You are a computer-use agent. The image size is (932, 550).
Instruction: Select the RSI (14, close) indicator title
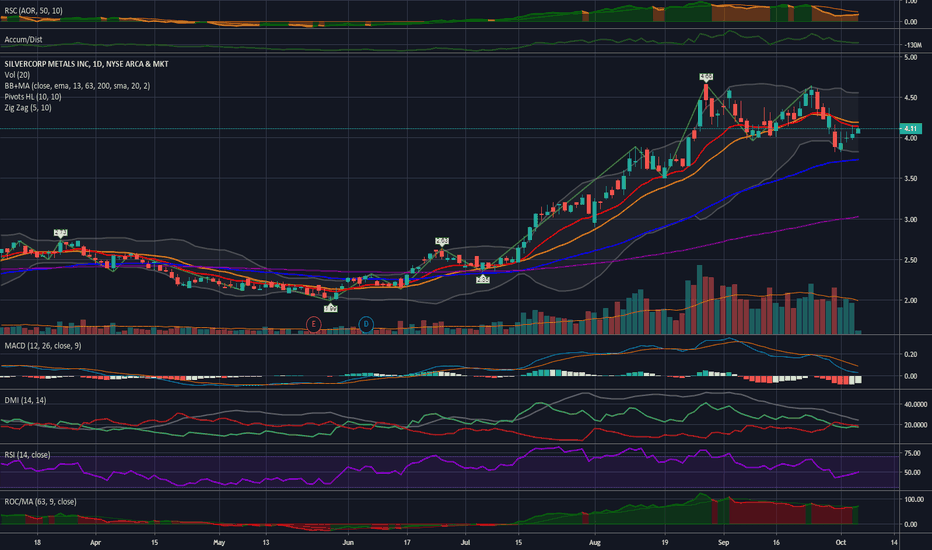pyautogui.click(x=27, y=454)
